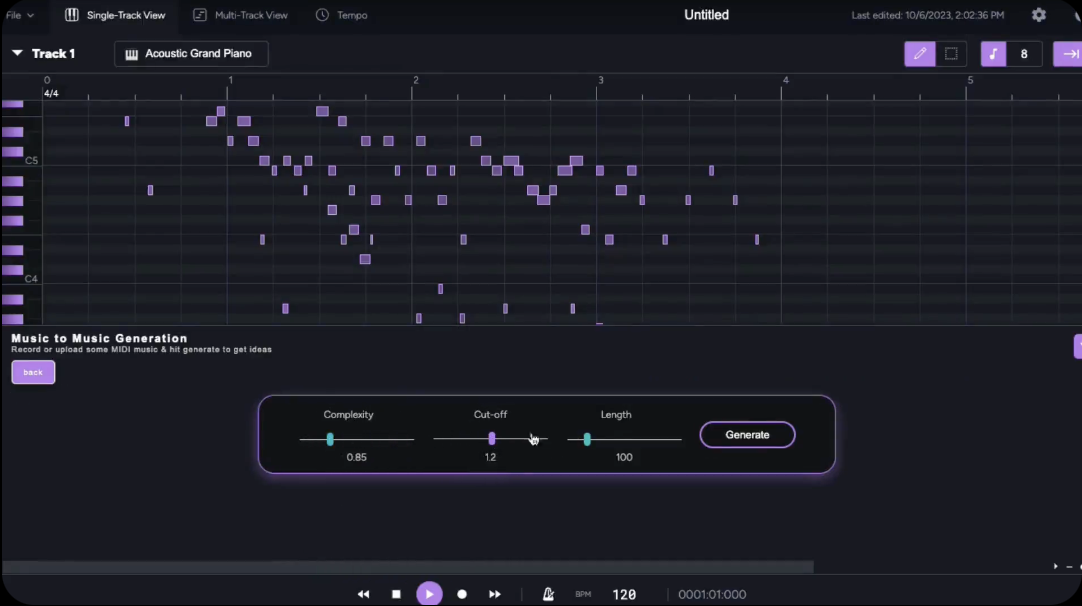
Task: Open the app settings gear
Action: (1038, 15)
